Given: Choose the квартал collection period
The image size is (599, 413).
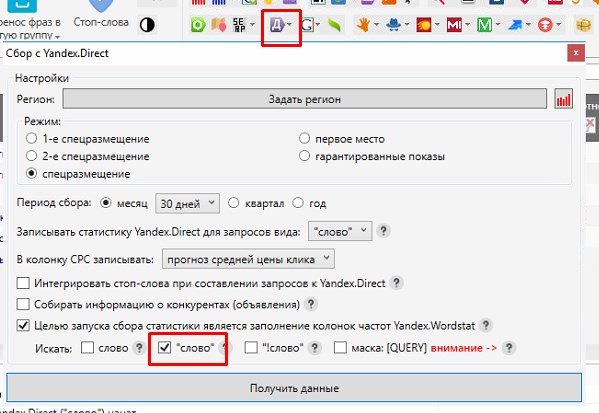Looking at the screenshot, I should pyautogui.click(x=233, y=203).
